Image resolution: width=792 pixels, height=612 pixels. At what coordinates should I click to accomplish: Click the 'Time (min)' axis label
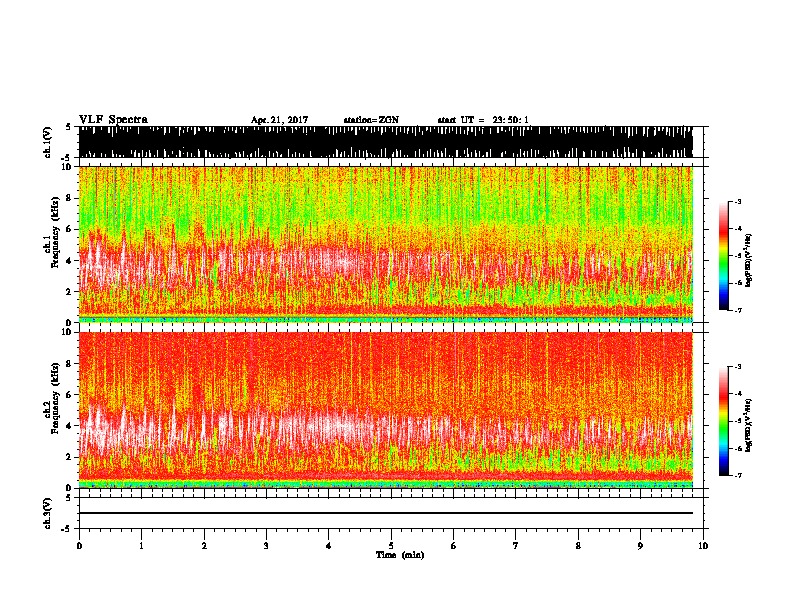tap(400, 555)
